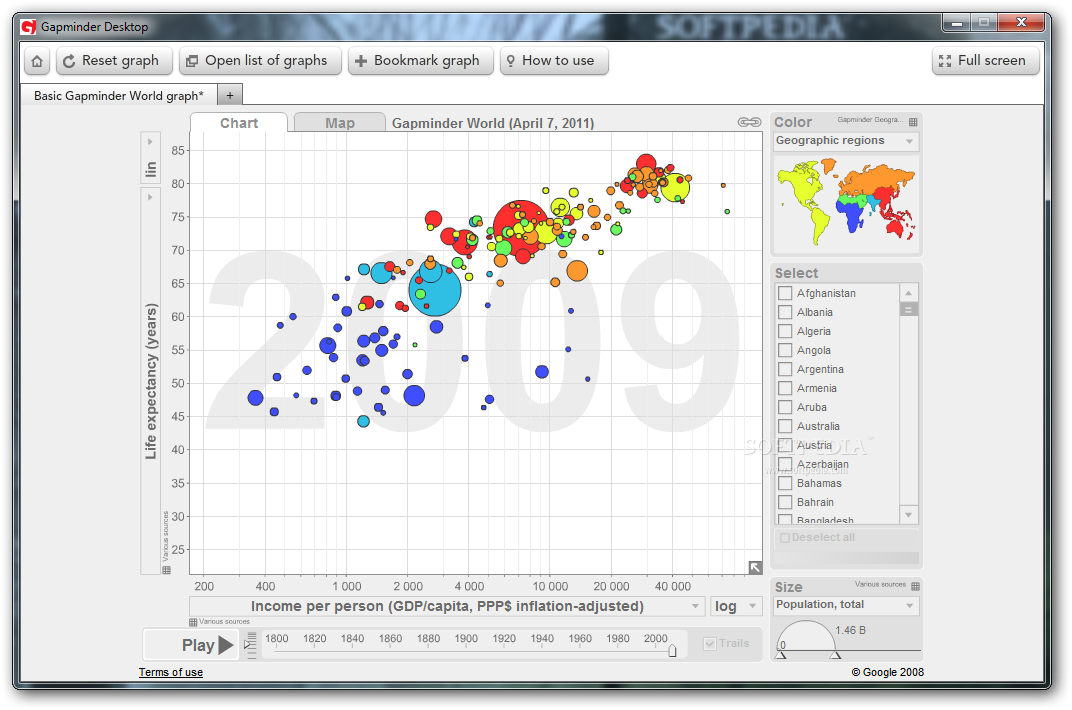The width and height of the screenshot is (1072, 710).
Task: Open Population, total size dropdown
Action: pyautogui.click(x=846, y=605)
